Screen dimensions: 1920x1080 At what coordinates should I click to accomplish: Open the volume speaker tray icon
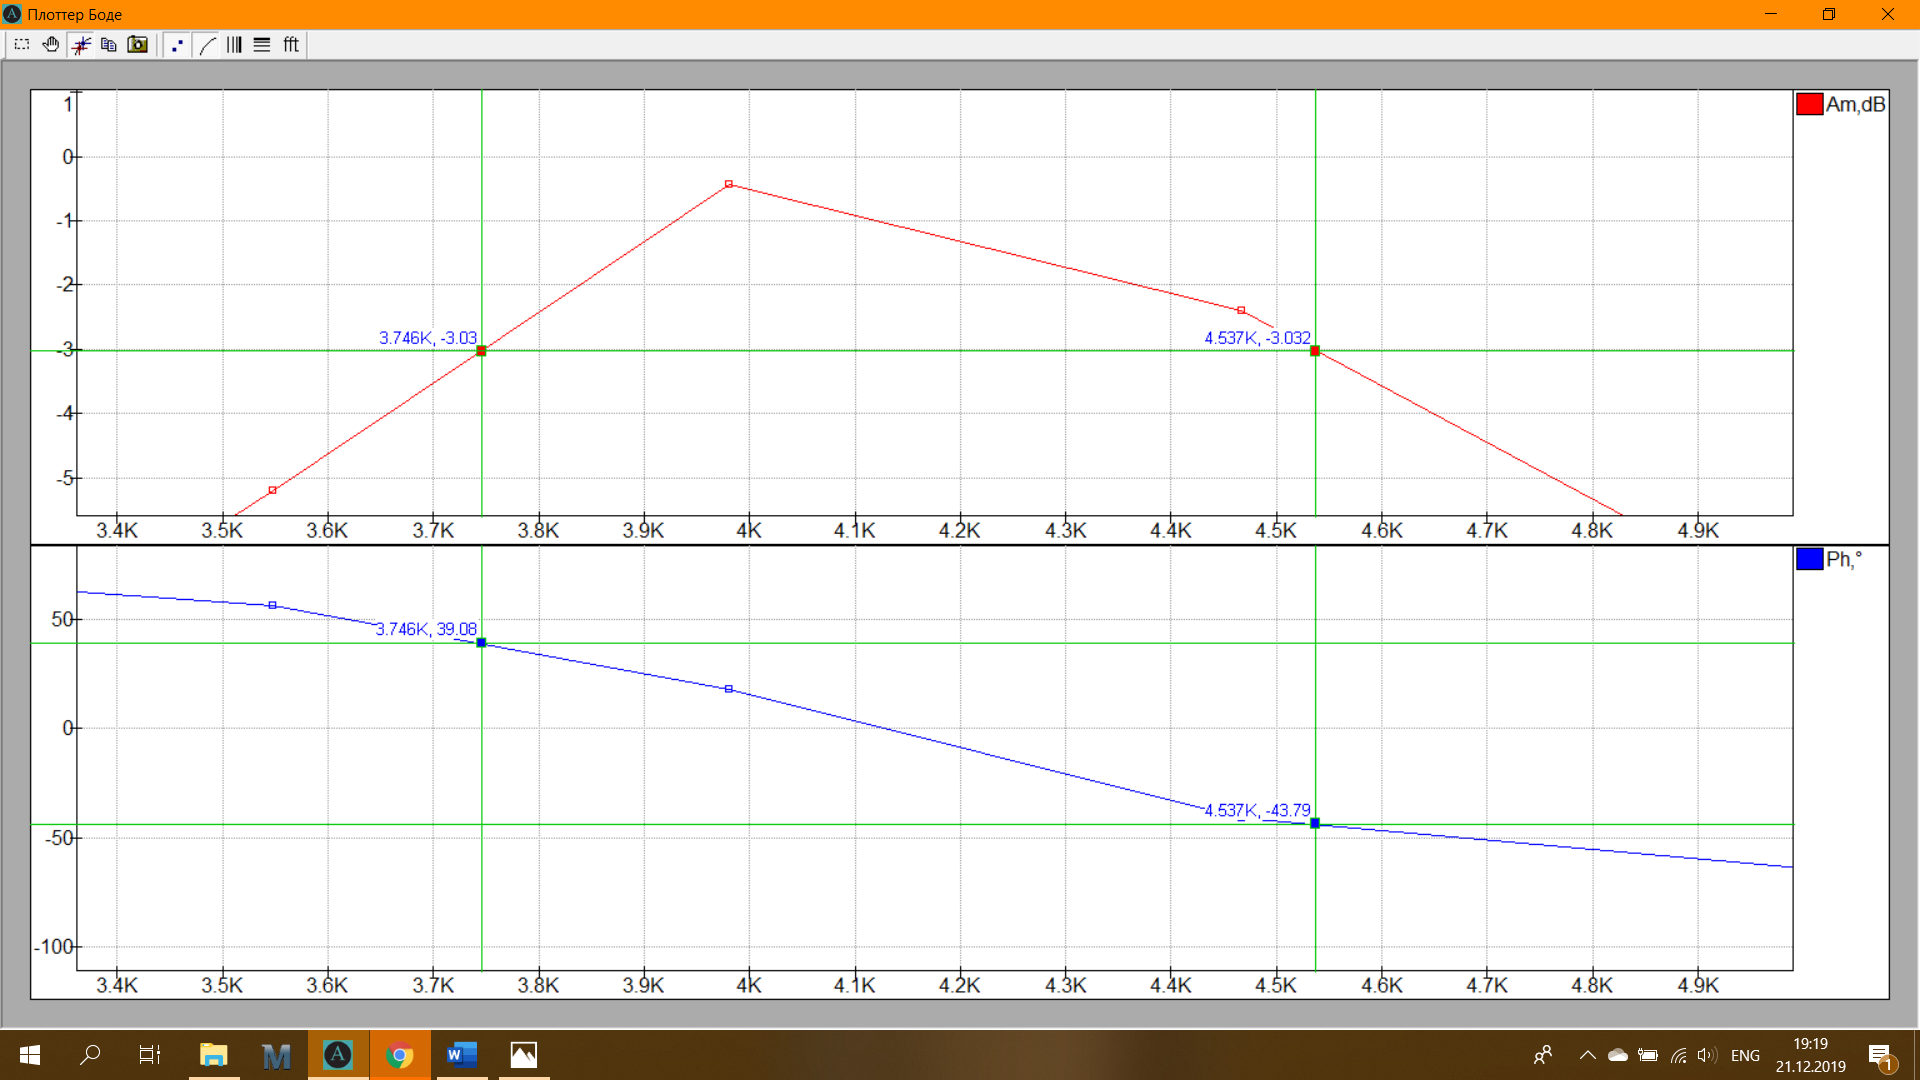tap(1707, 1055)
